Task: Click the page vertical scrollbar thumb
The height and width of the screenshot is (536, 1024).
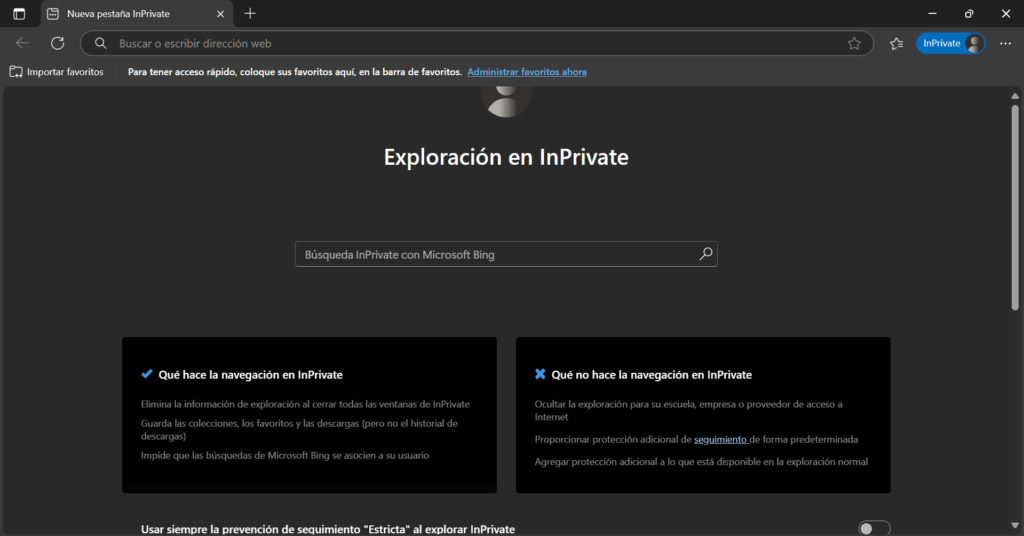Action: pos(1015,208)
